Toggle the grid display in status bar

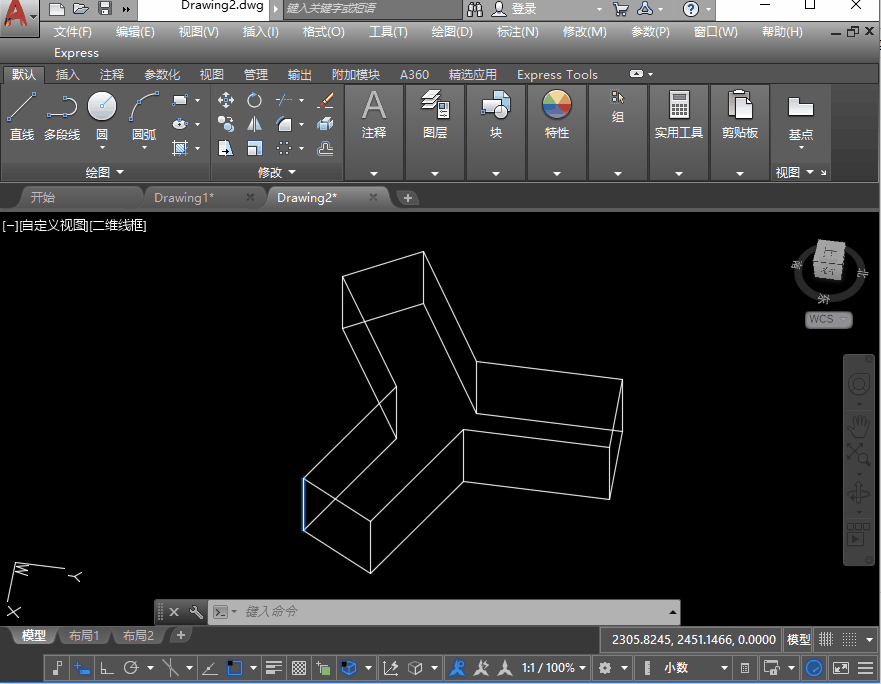coord(826,639)
